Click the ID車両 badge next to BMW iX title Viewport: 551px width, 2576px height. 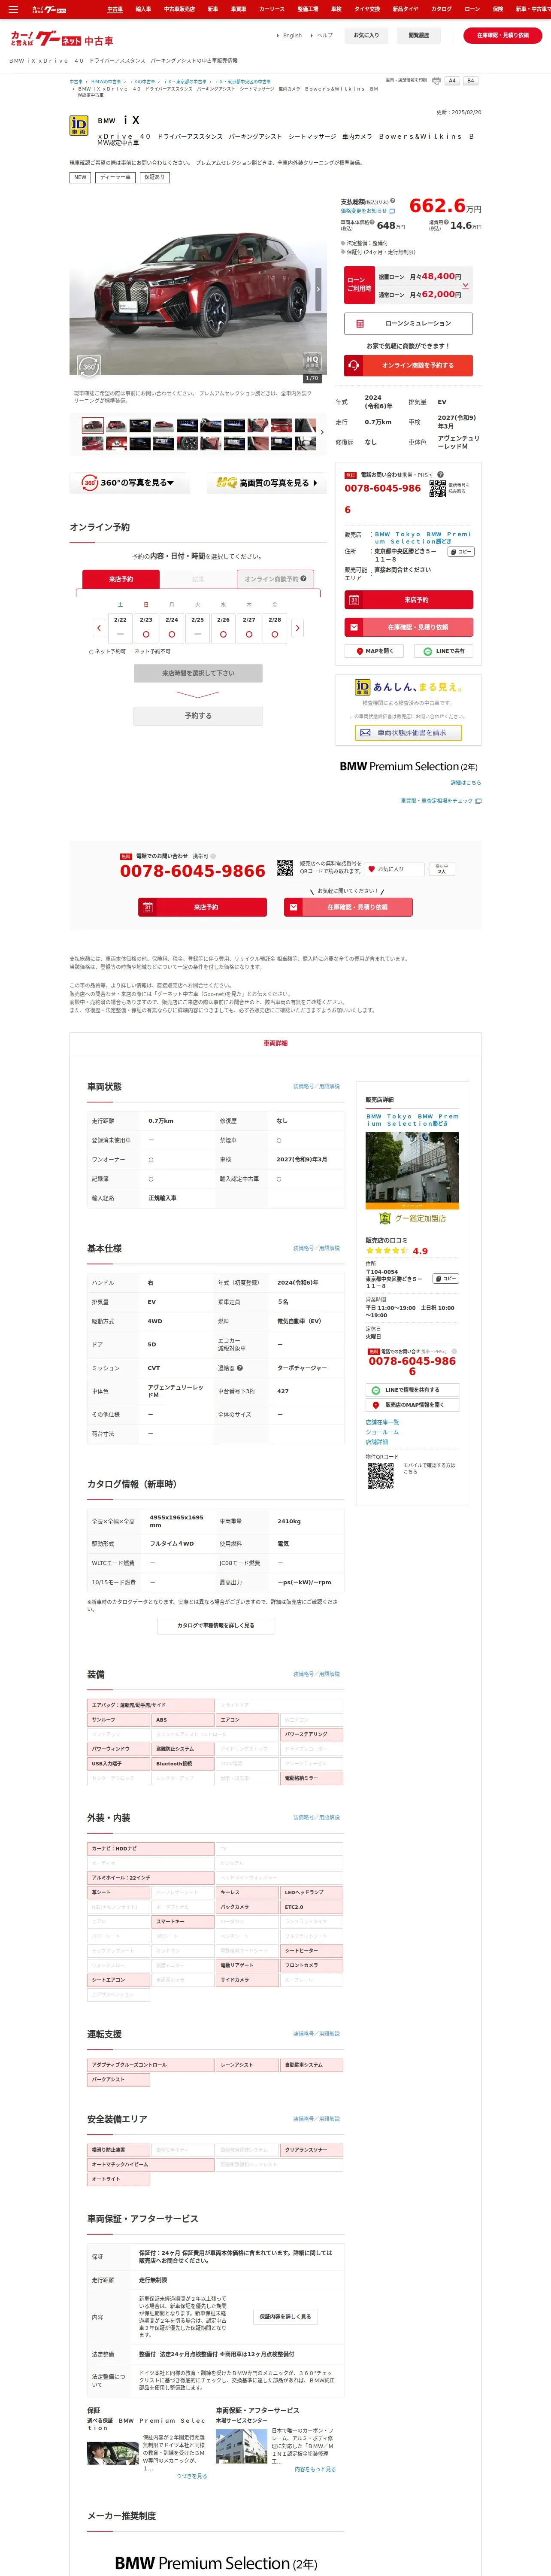coord(78,125)
